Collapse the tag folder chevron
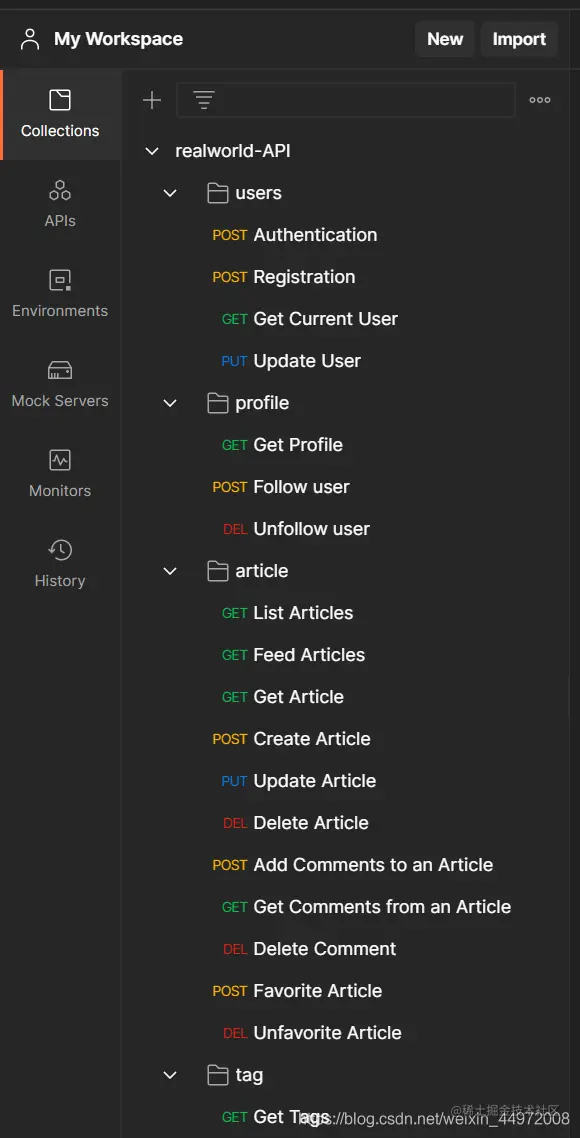 (170, 1075)
